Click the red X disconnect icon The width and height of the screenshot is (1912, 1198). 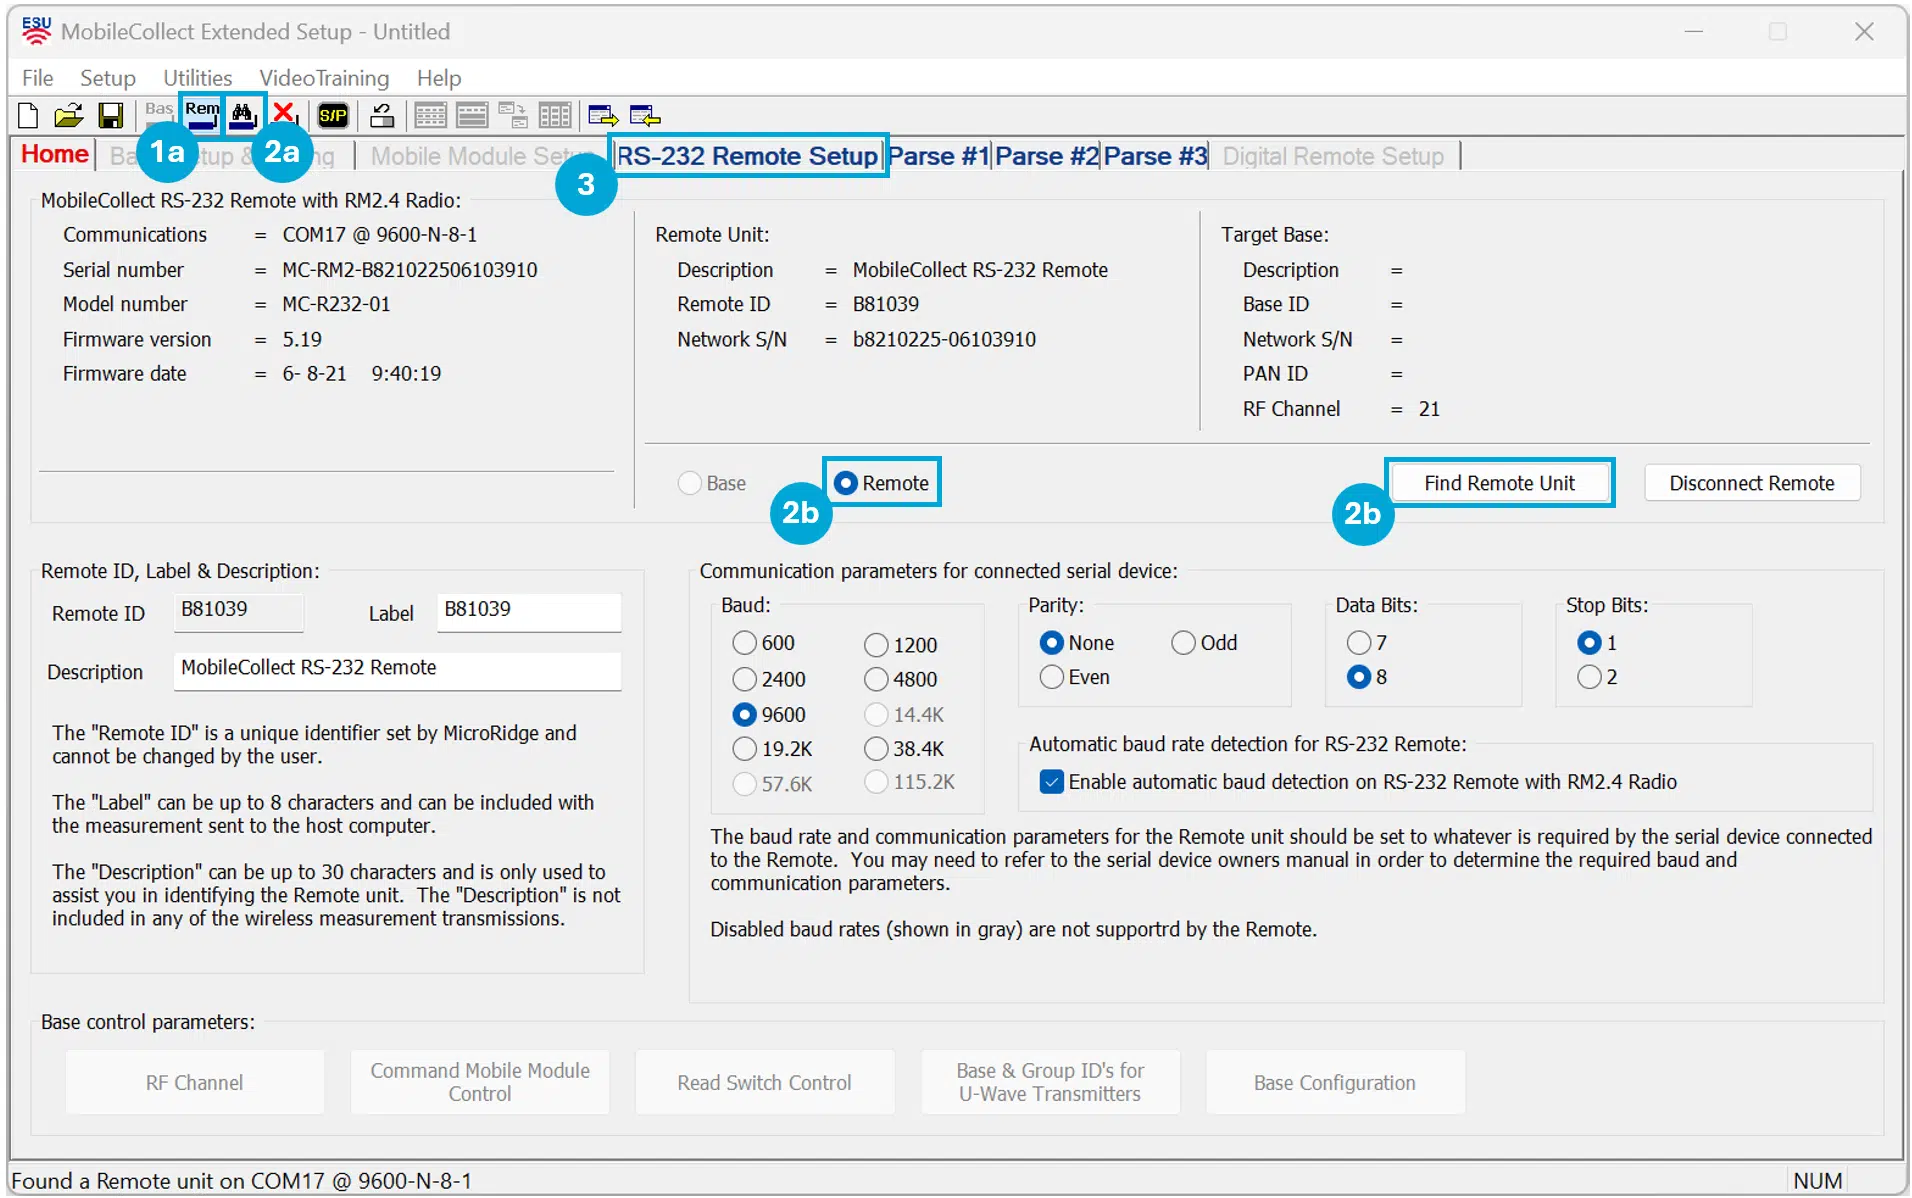click(284, 115)
